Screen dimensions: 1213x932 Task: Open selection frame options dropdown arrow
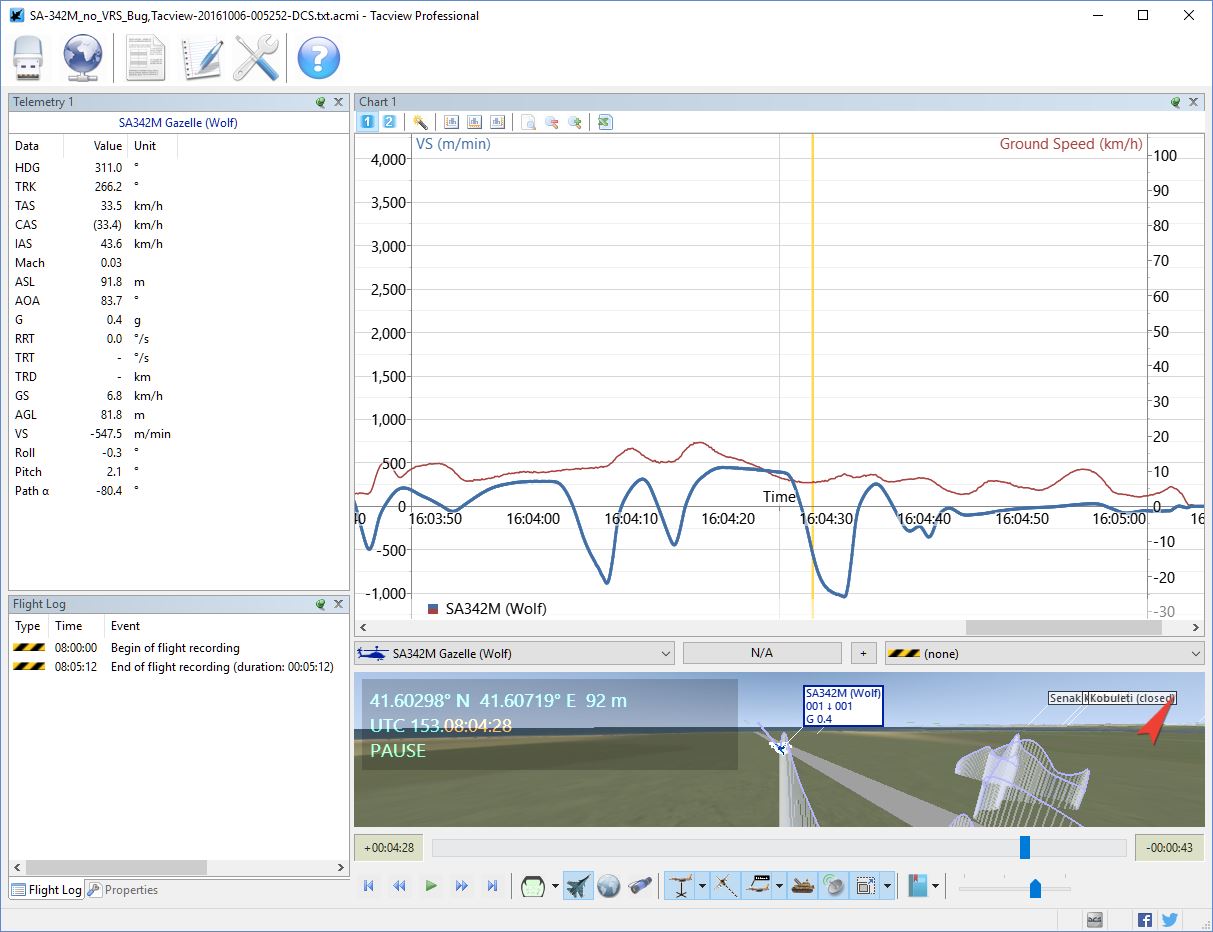pos(887,886)
